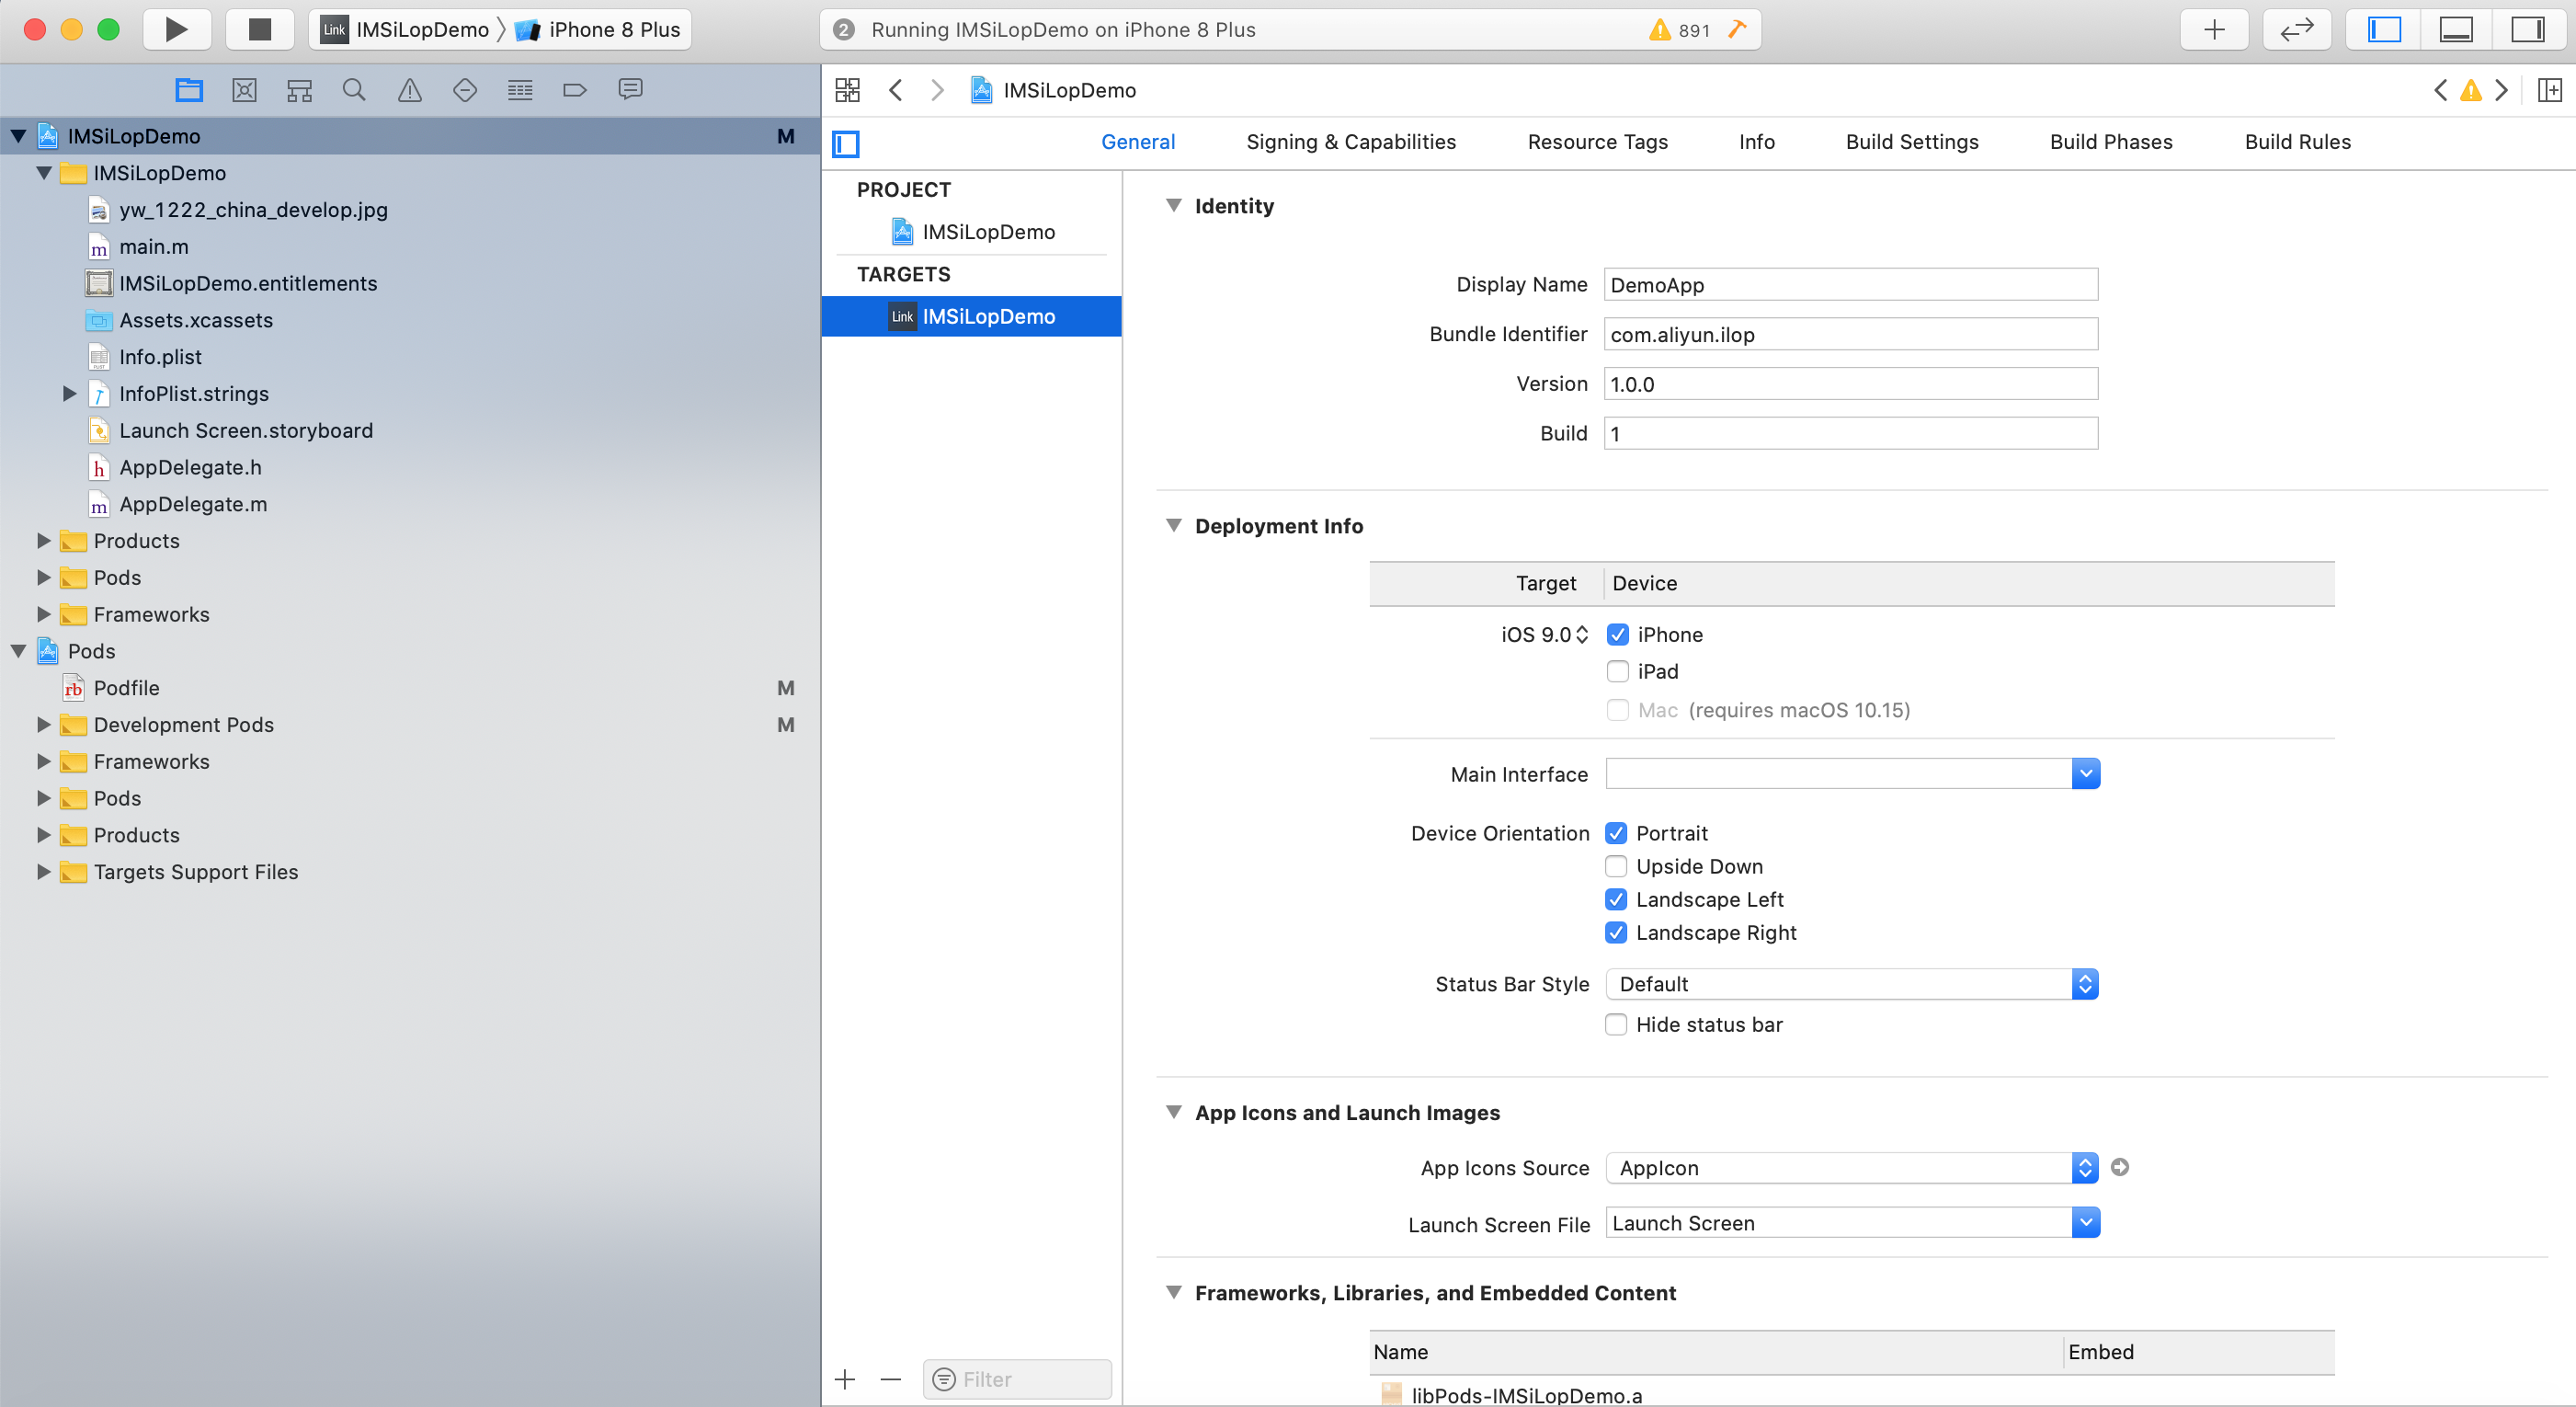Open the Podfile
The width and height of the screenshot is (2576, 1407).
pos(126,688)
